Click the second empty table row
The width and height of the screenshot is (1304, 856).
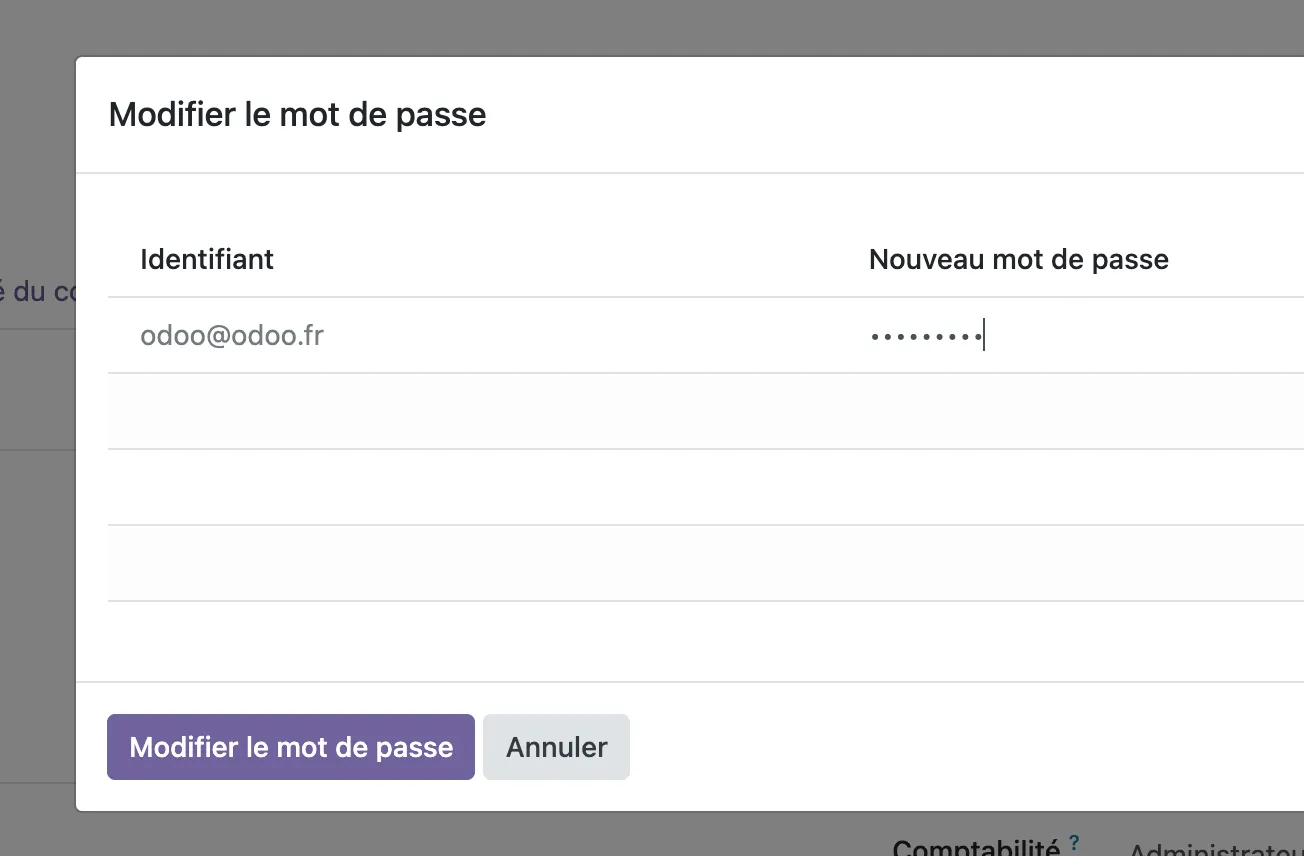point(706,487)
